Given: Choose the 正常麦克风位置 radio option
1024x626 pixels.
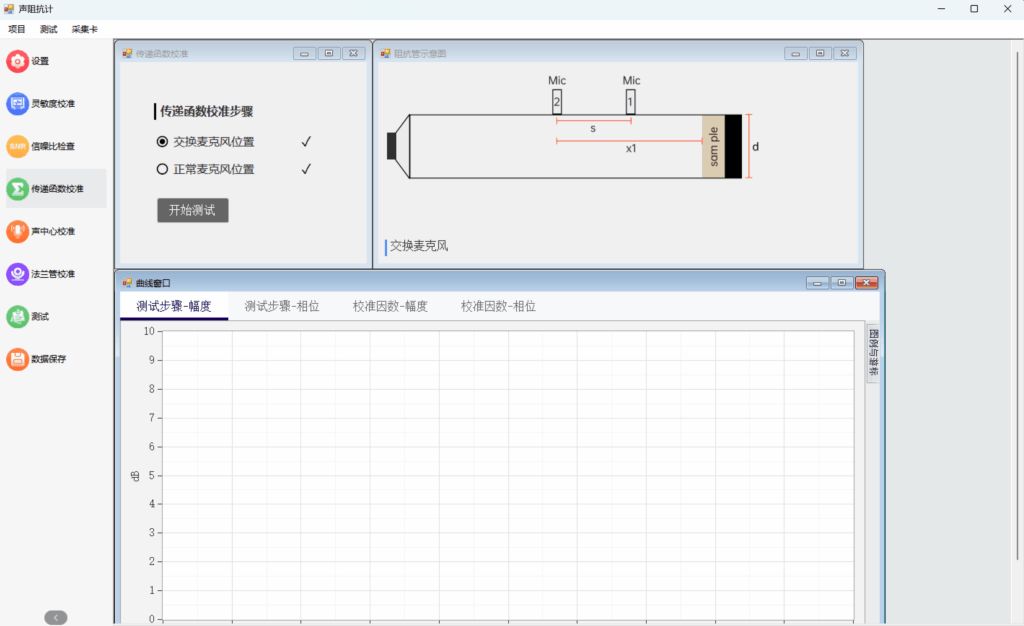Looking at the screenshot, I should click(x=162, y=169).
